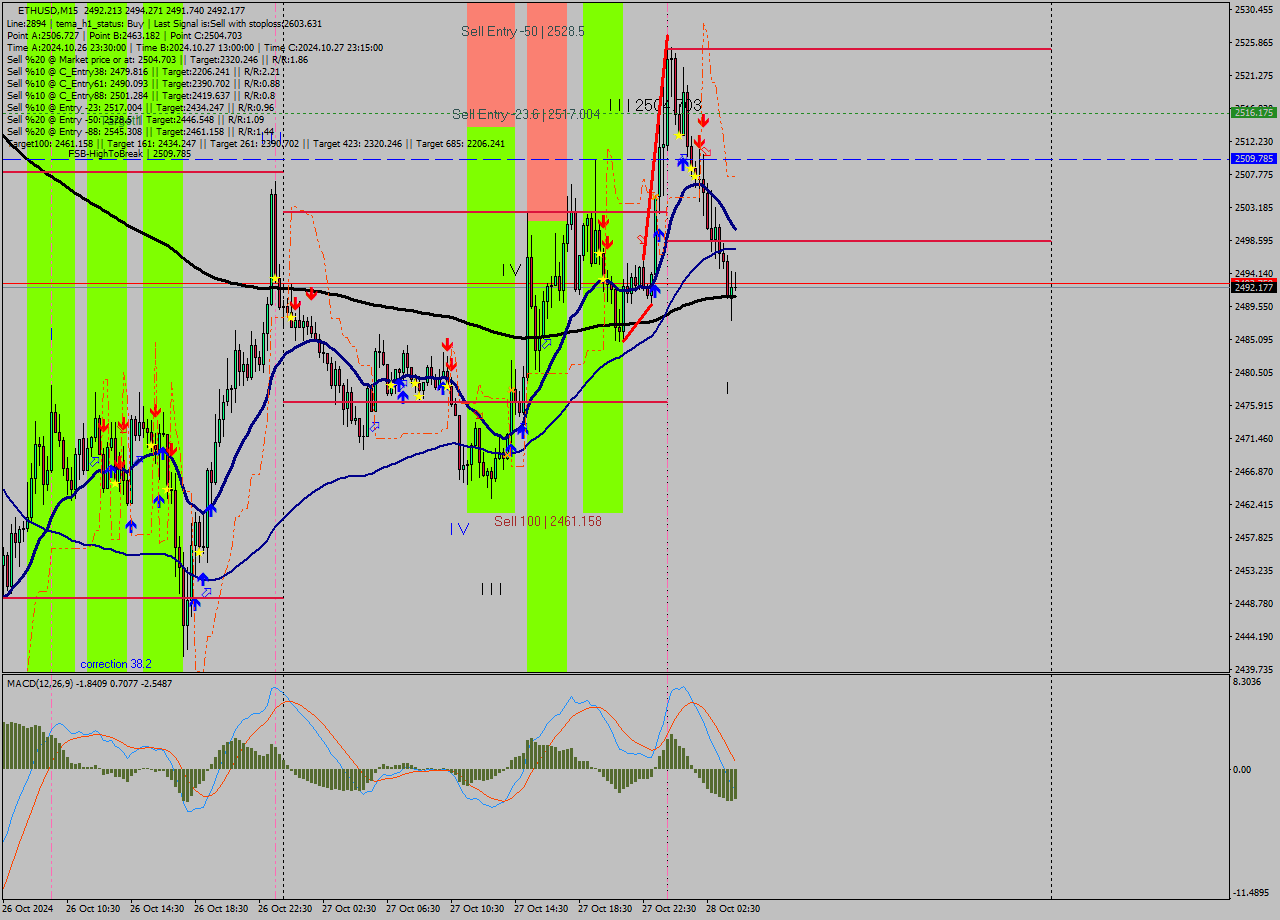Click 2453.235 on the price axis
The image size is (1280, 920).
tap(1254, 570)
